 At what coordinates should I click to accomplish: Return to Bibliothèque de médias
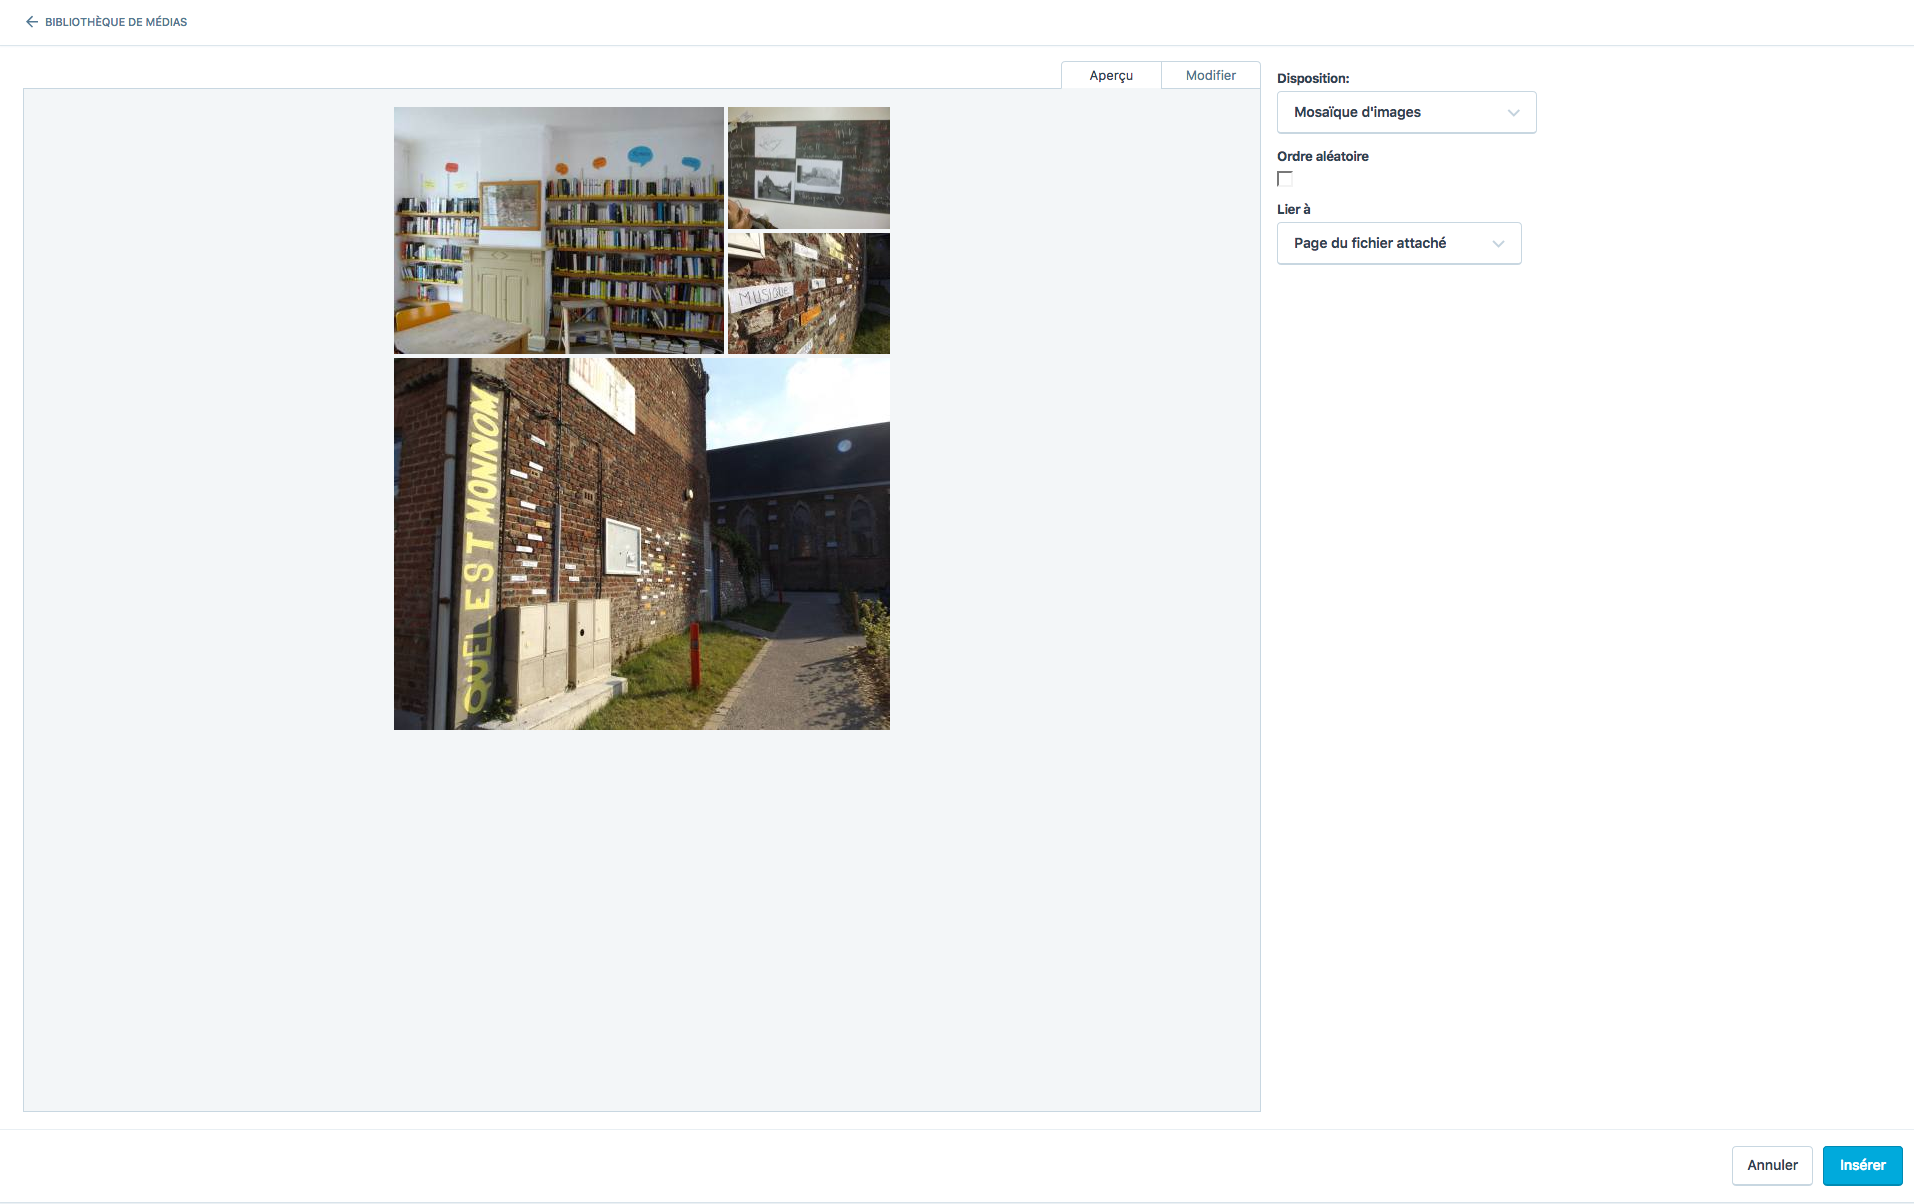[115, 22]
